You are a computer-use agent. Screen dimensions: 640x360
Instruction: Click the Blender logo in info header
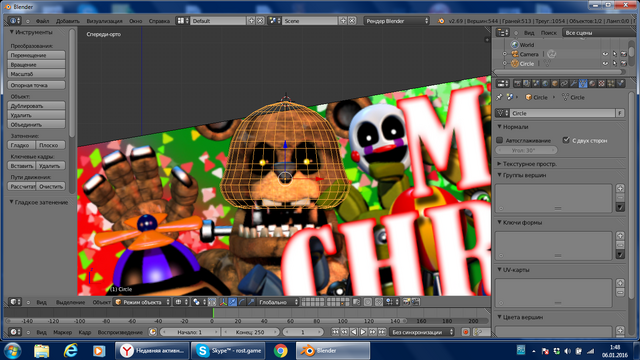(441, 21)
